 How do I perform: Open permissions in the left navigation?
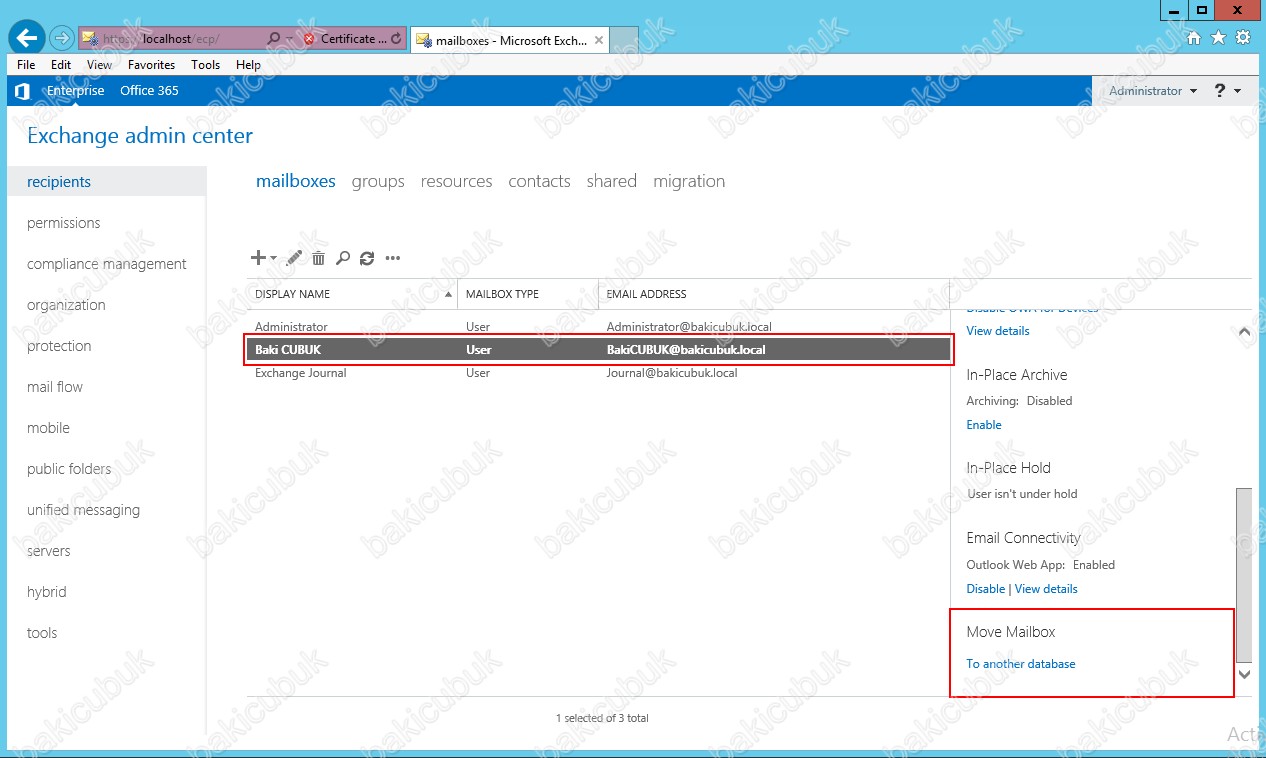tap(64, 223)
